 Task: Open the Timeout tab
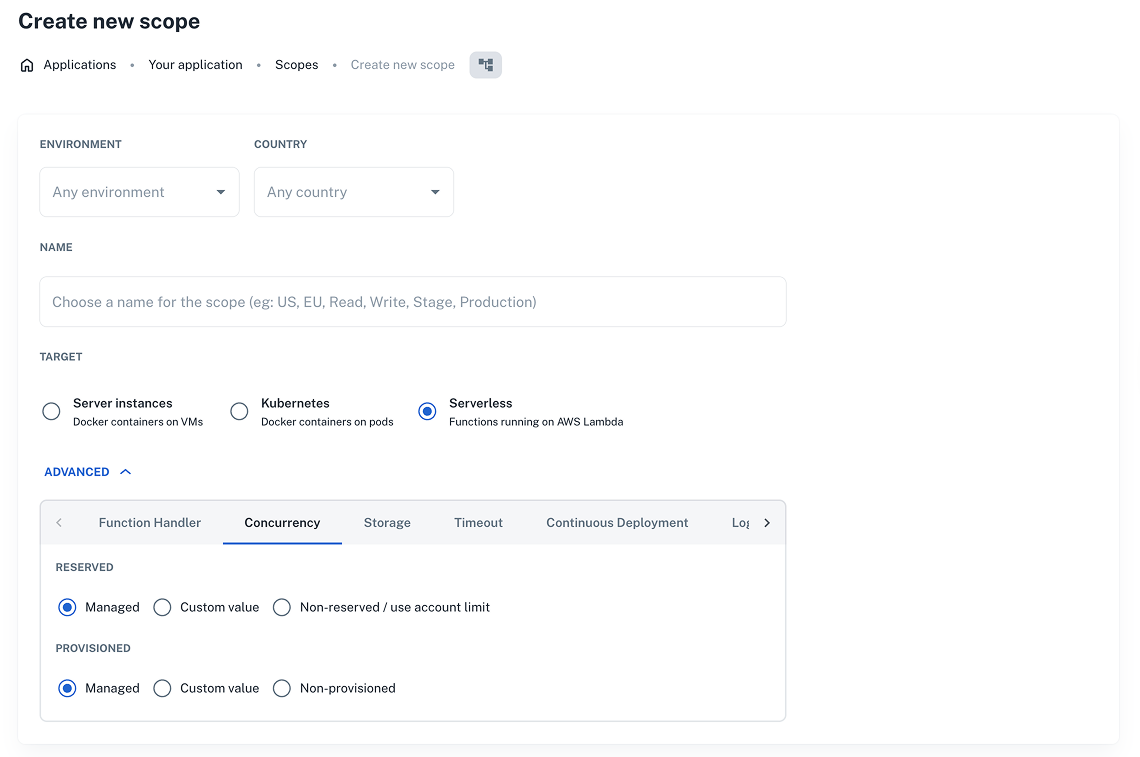(478, 523)
